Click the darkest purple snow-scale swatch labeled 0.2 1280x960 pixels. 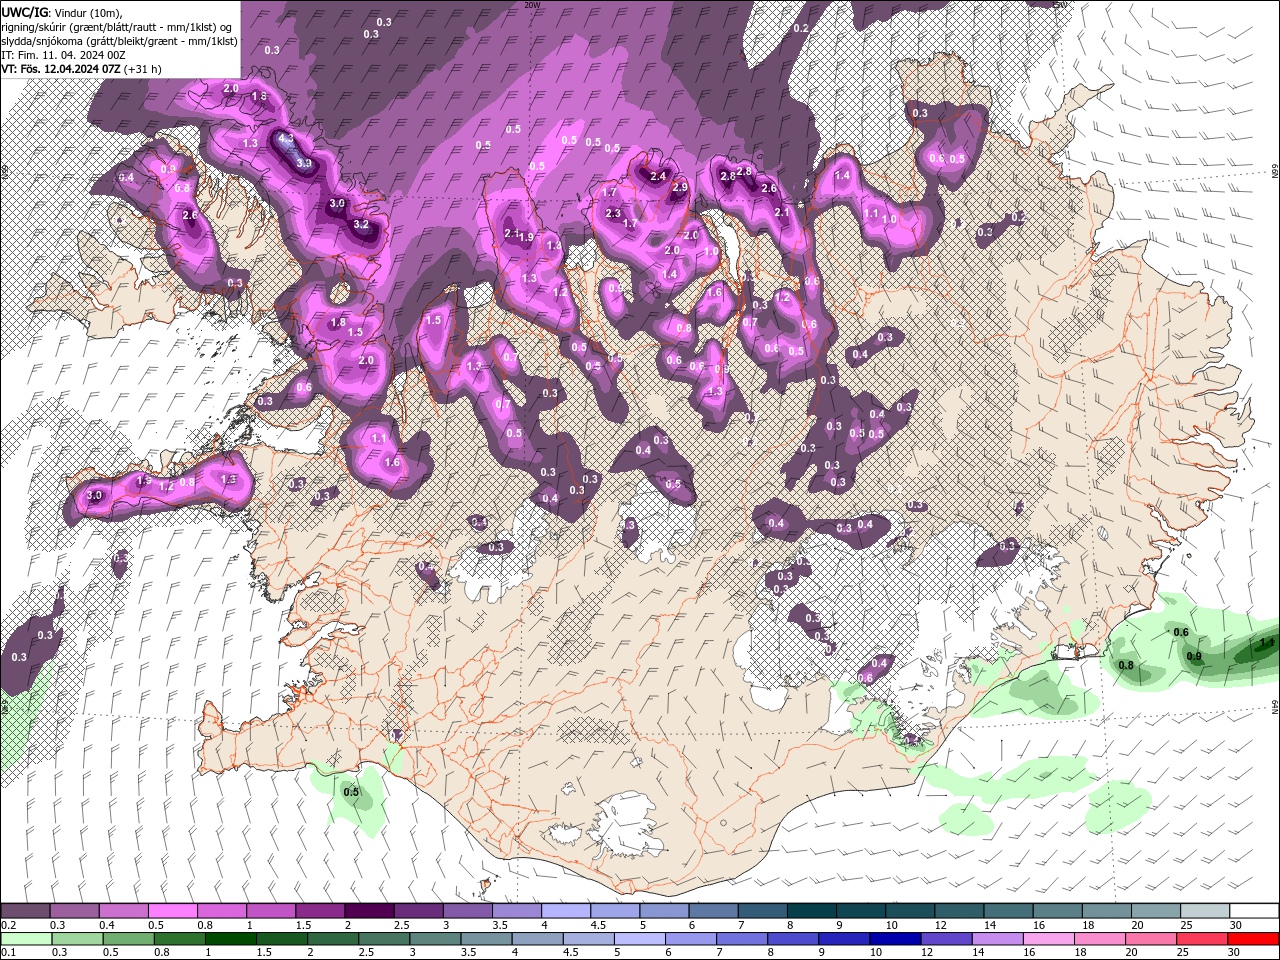point(25,911)
